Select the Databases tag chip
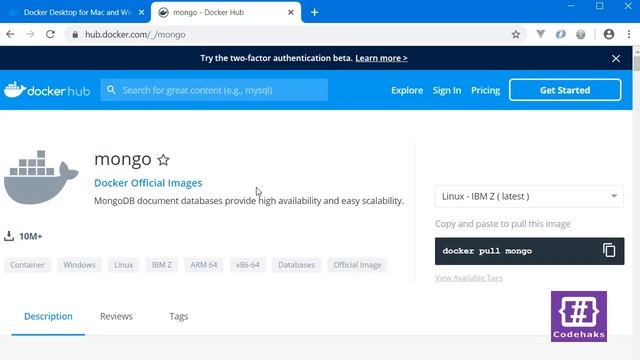Viewport: 640px width, 360px height. coord(296,265)
